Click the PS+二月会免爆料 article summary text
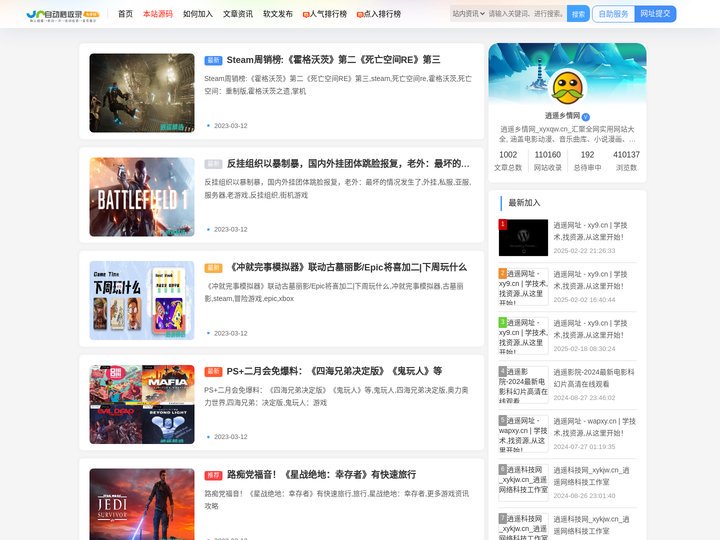 tap(336, 396)
